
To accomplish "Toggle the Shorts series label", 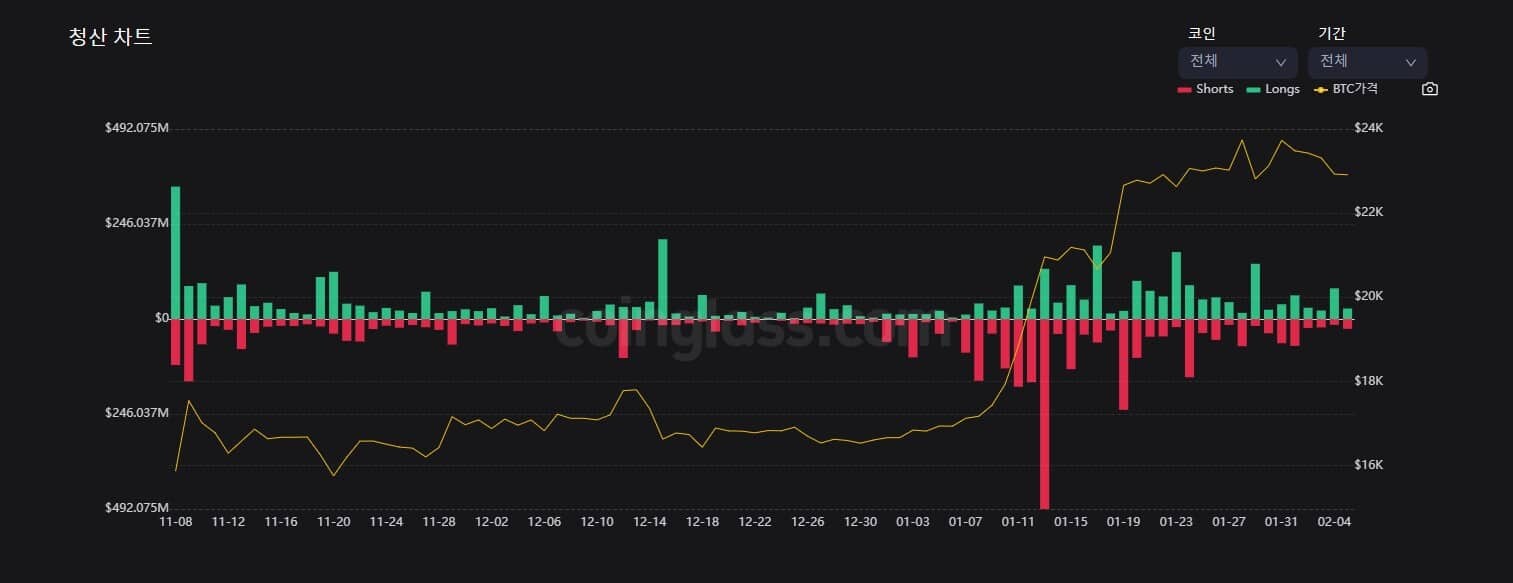I will tap(1215, 89).
